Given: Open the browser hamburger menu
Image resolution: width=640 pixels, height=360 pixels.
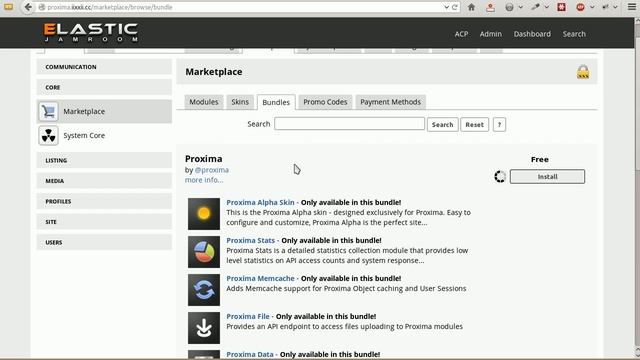Looking at the screenshot, I should tap(632, 7).
